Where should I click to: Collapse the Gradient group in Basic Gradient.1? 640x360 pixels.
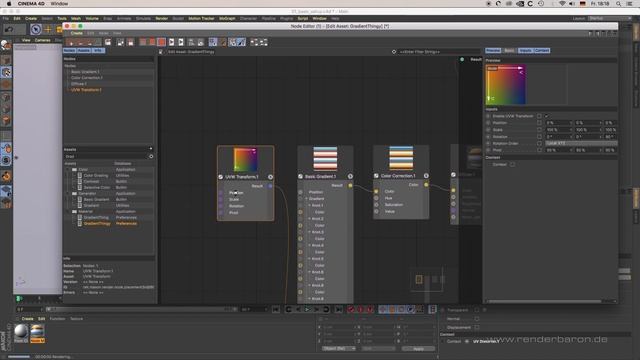[306, 199]
